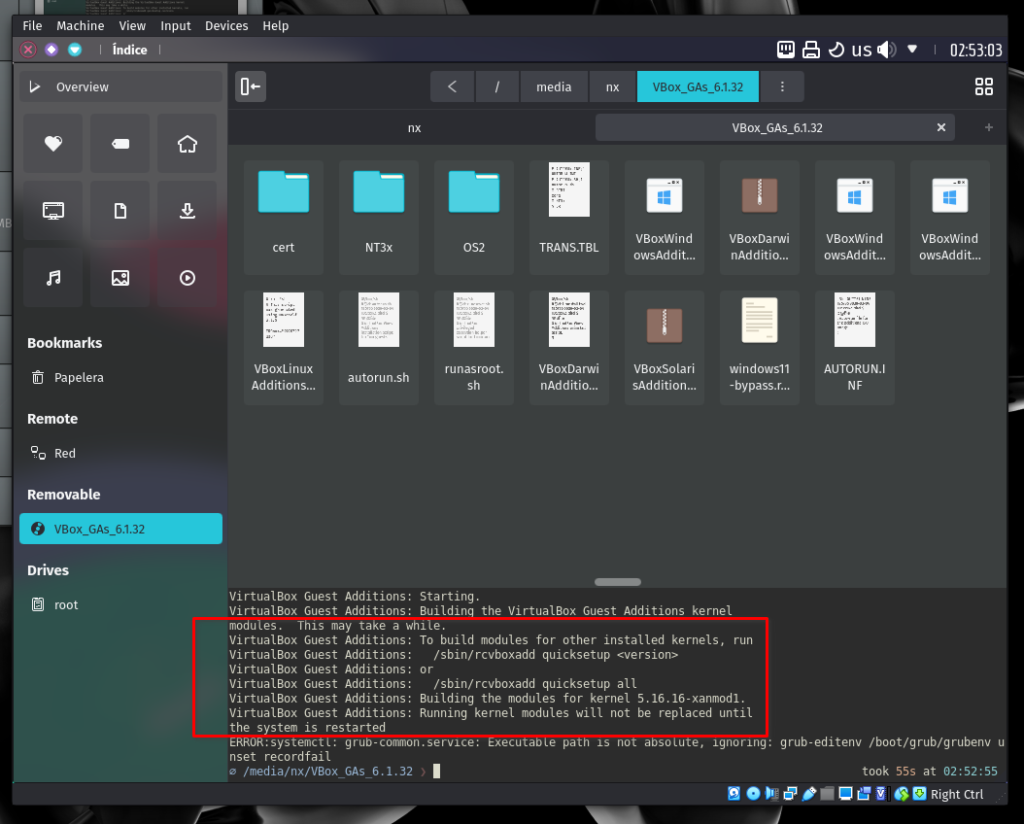Click the hard disk indicator in VirtualBox status bar
1024x824 pixels.
click(x=734, y=793)
